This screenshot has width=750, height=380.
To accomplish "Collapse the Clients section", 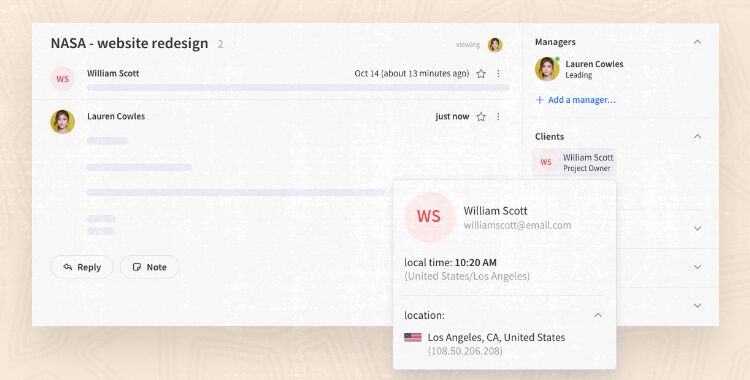I will coord(697,136).
